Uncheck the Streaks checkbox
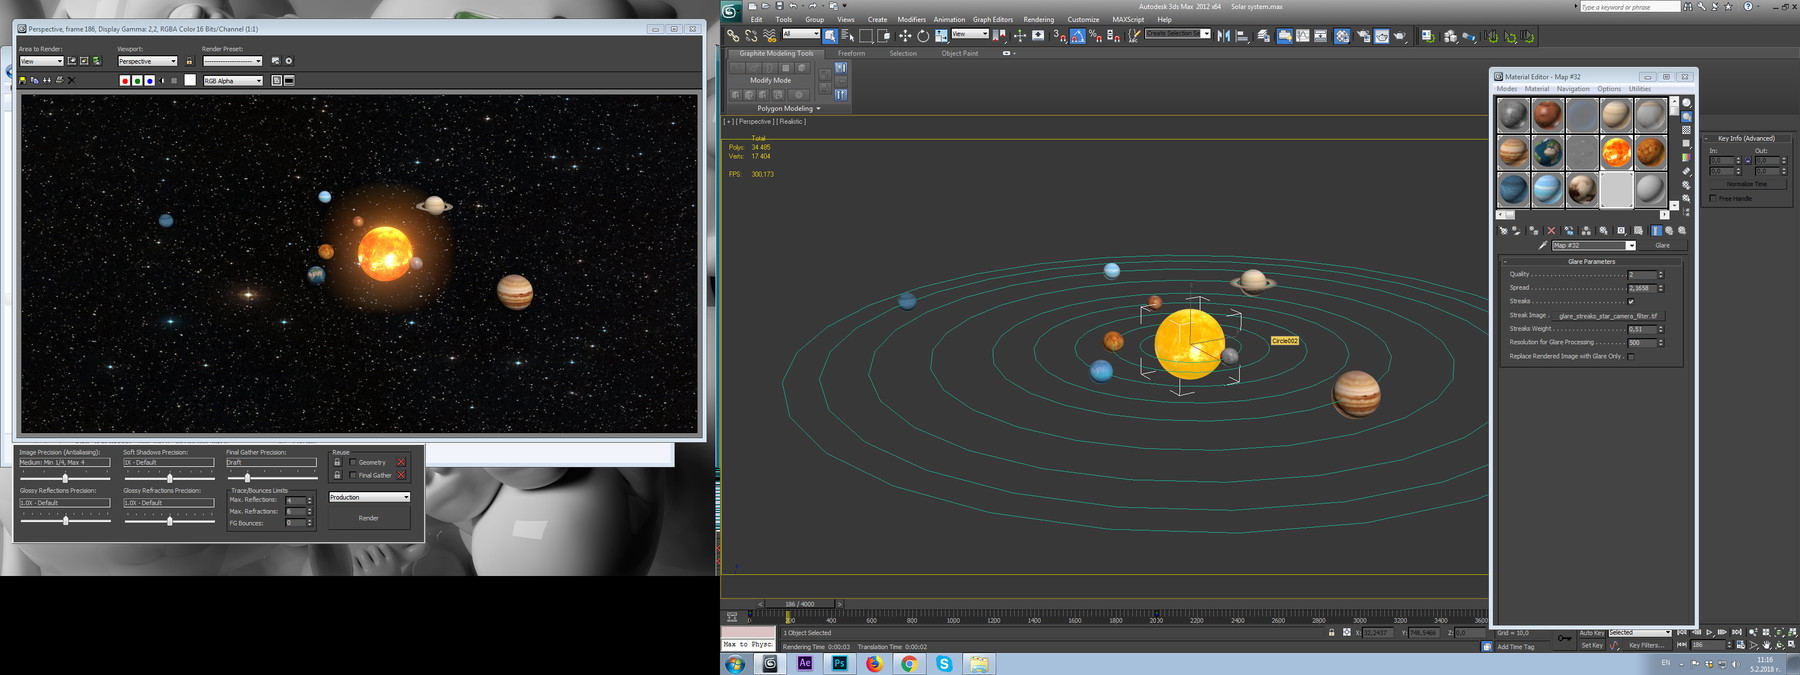Screen dimensions: 1800x675 1631,301
